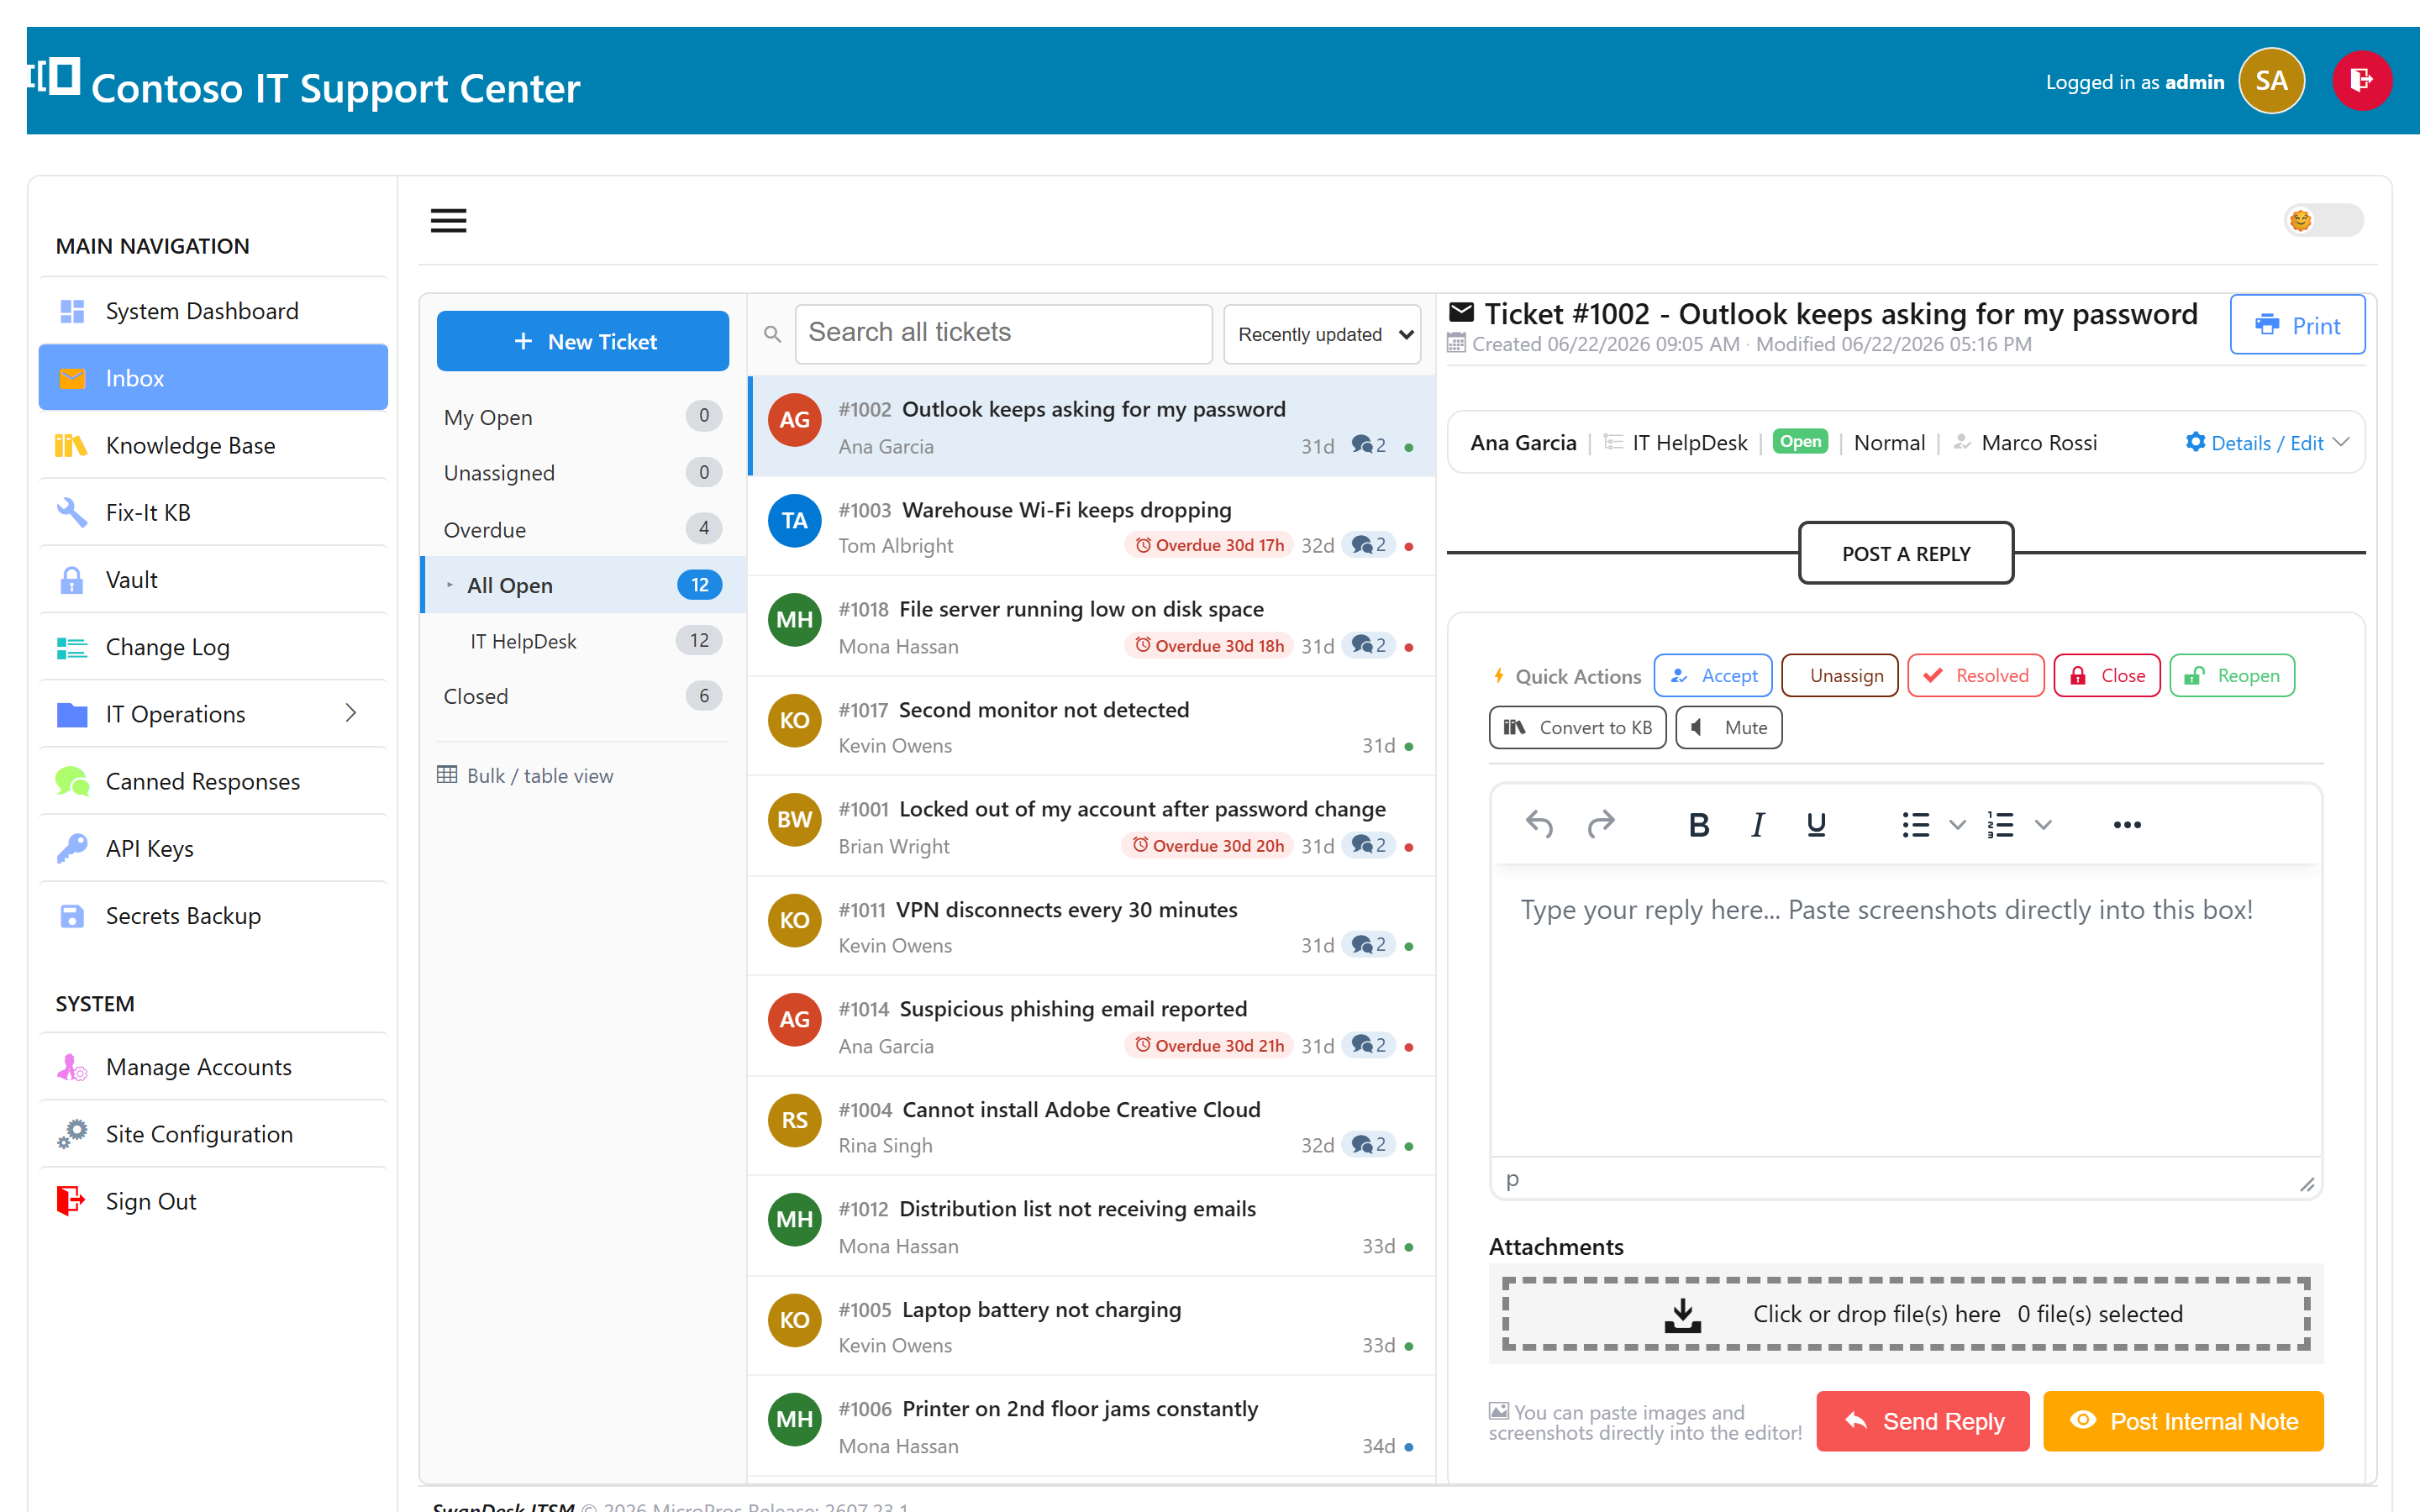The height and width of the screenshot is (1512, 2420).
Task: Open Site Configuration
Action: (213, 1134)
